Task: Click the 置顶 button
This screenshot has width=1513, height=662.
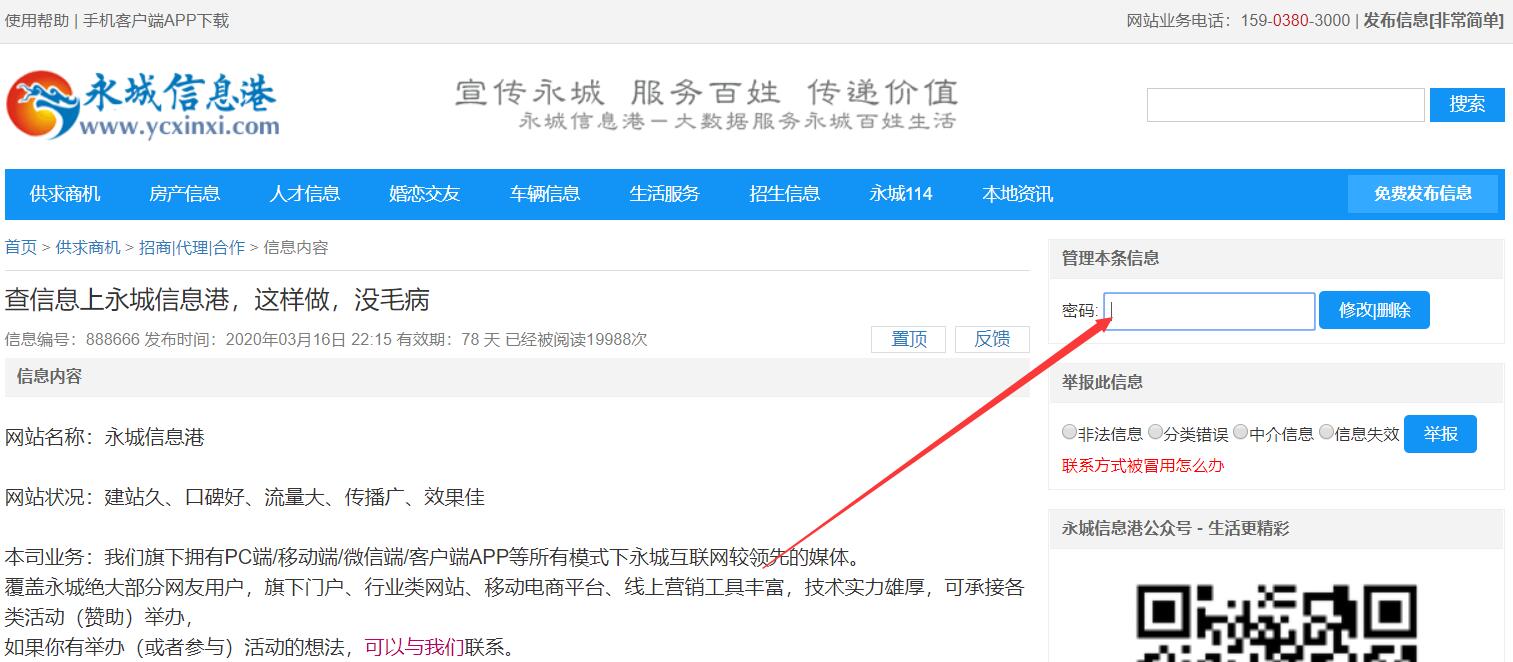Action: click(x=908, y=339)
